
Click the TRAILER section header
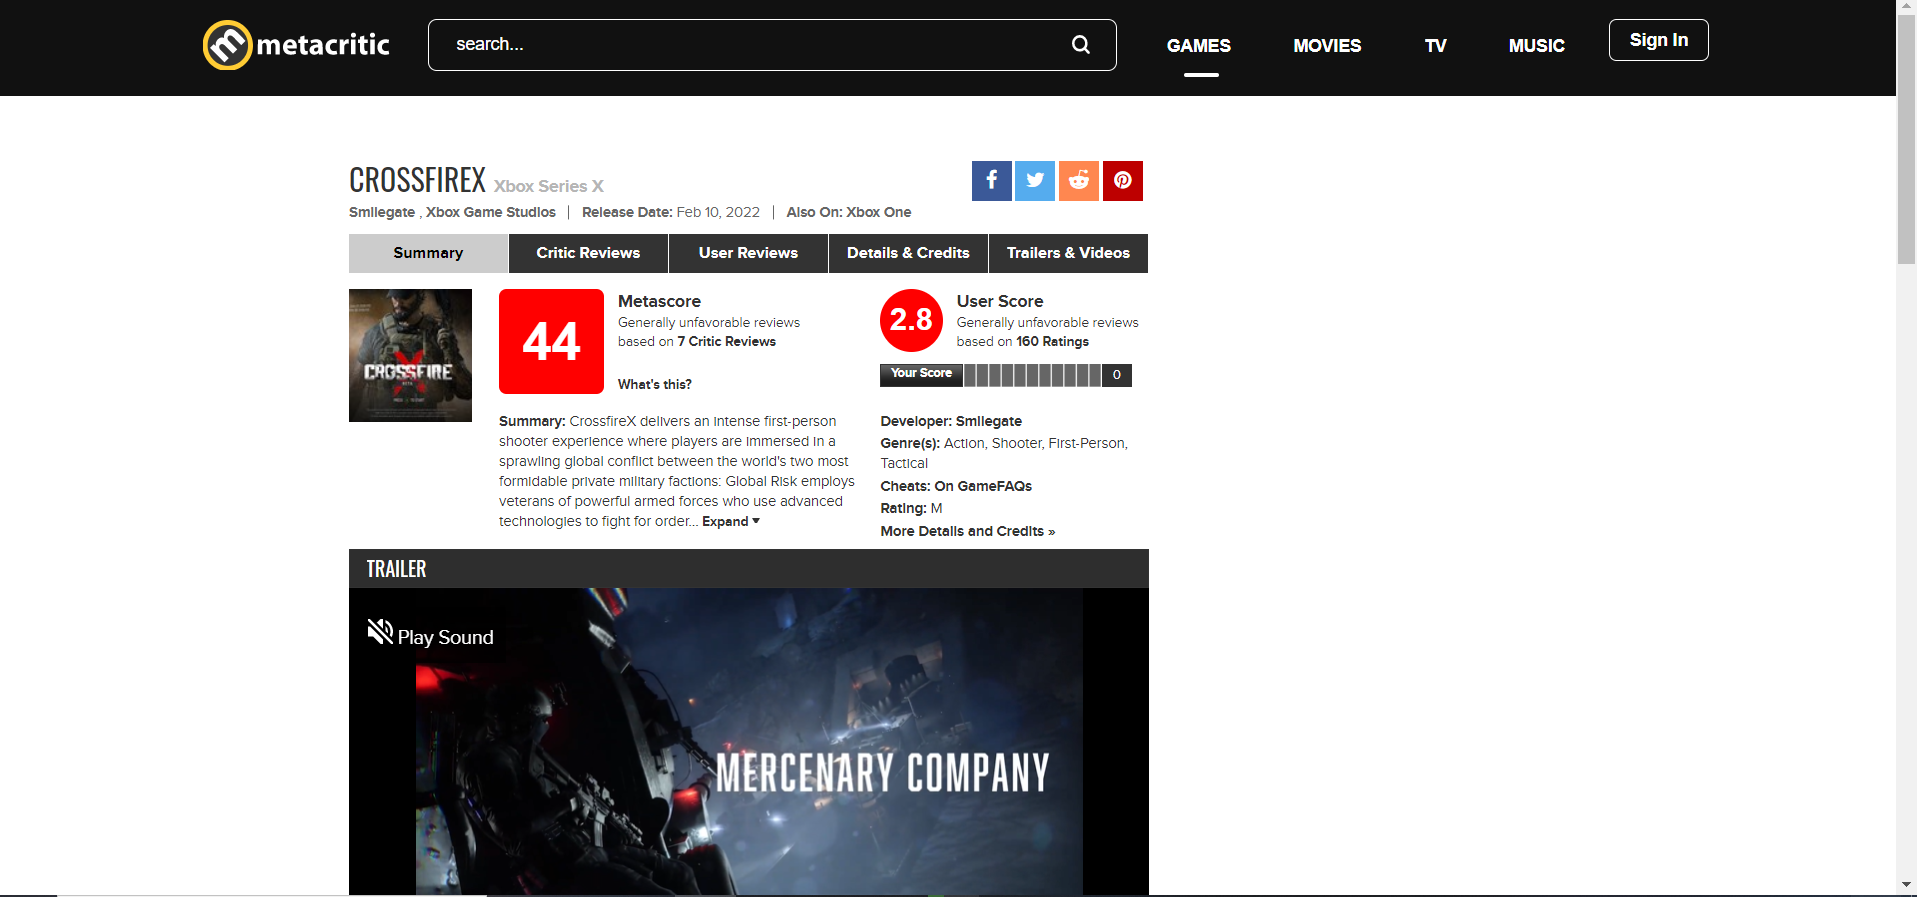click(x=749, y=569)
